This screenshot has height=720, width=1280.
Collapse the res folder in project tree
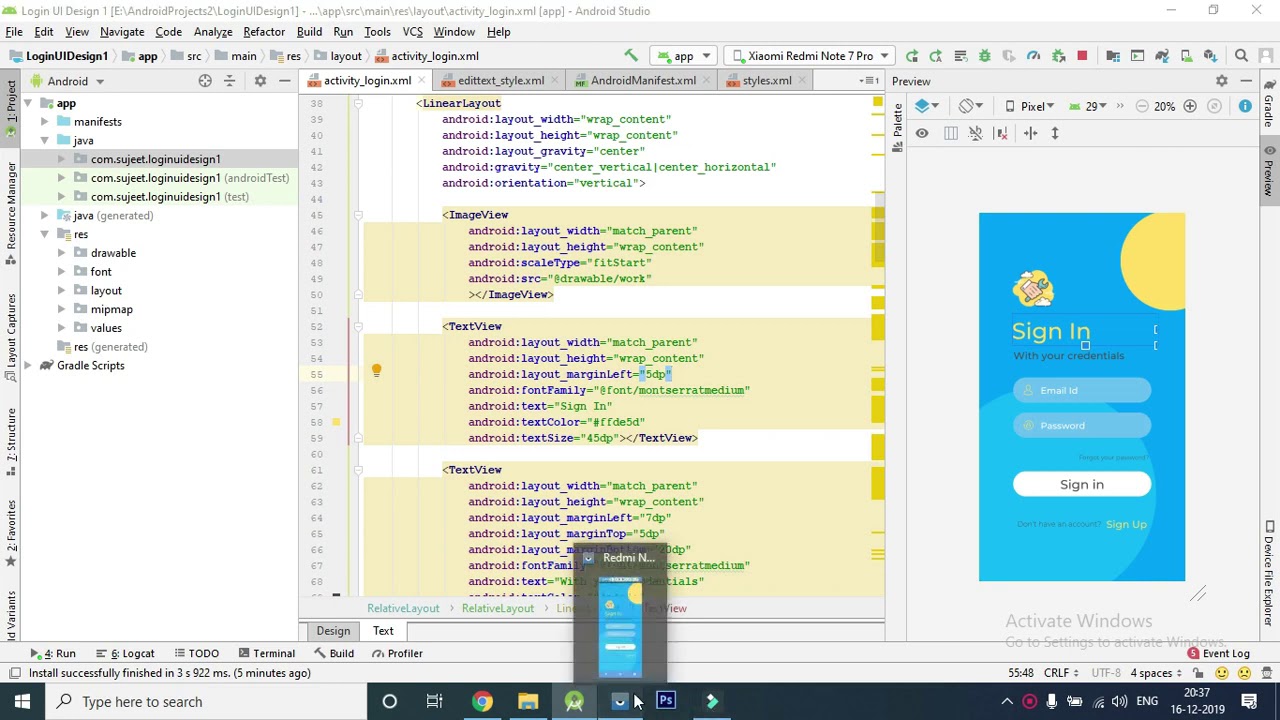44,234
